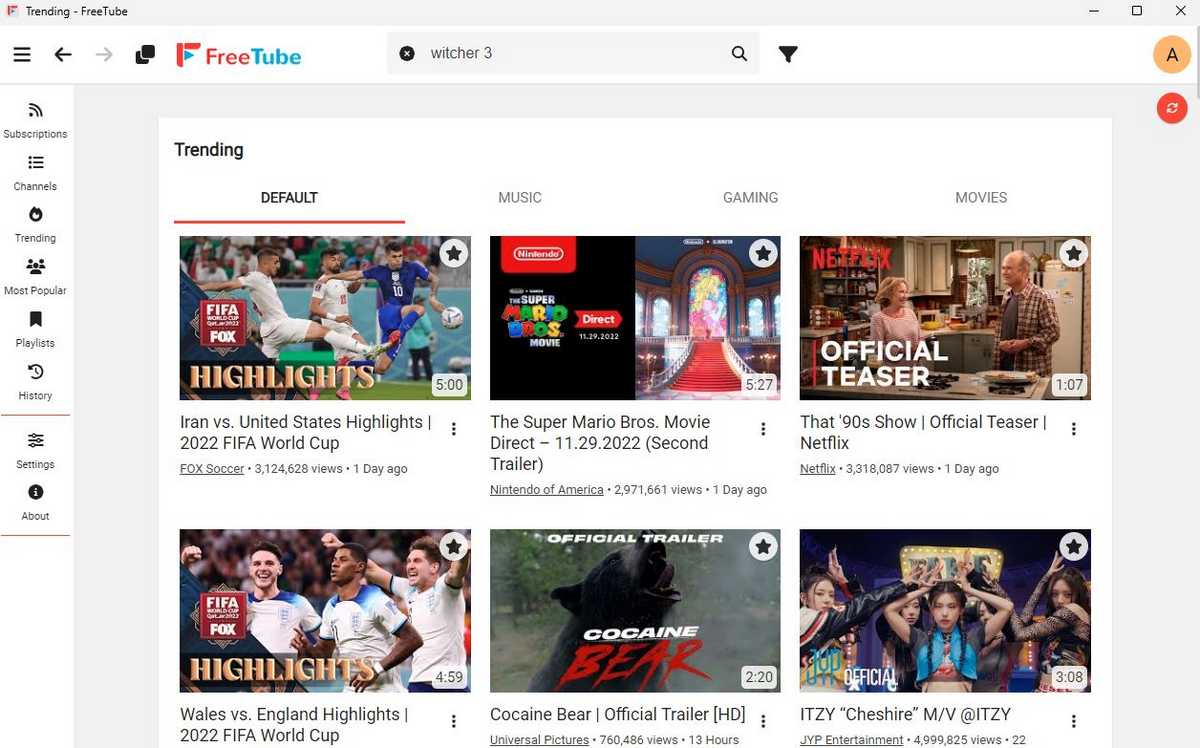Viewport: 1200px width, 748px height.
Task: Open options menu for Iran vs. United States
Action: click(x=454, y=429)
